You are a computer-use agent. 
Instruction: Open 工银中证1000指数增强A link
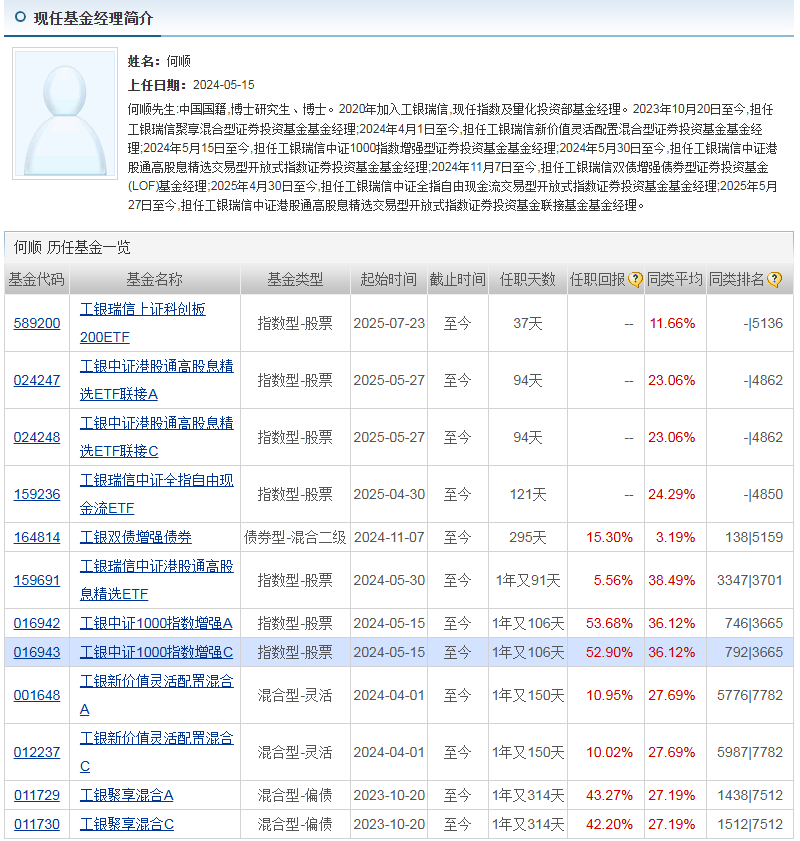156,623
